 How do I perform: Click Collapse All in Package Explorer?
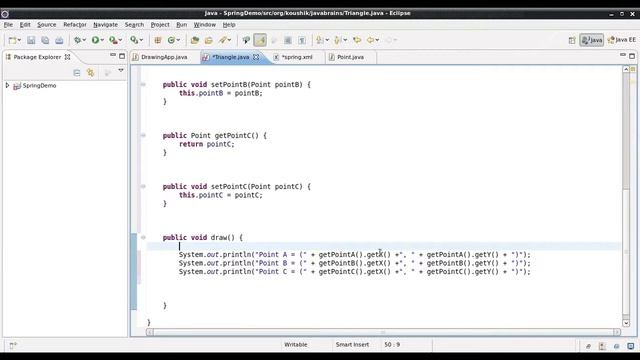[77, 73]
